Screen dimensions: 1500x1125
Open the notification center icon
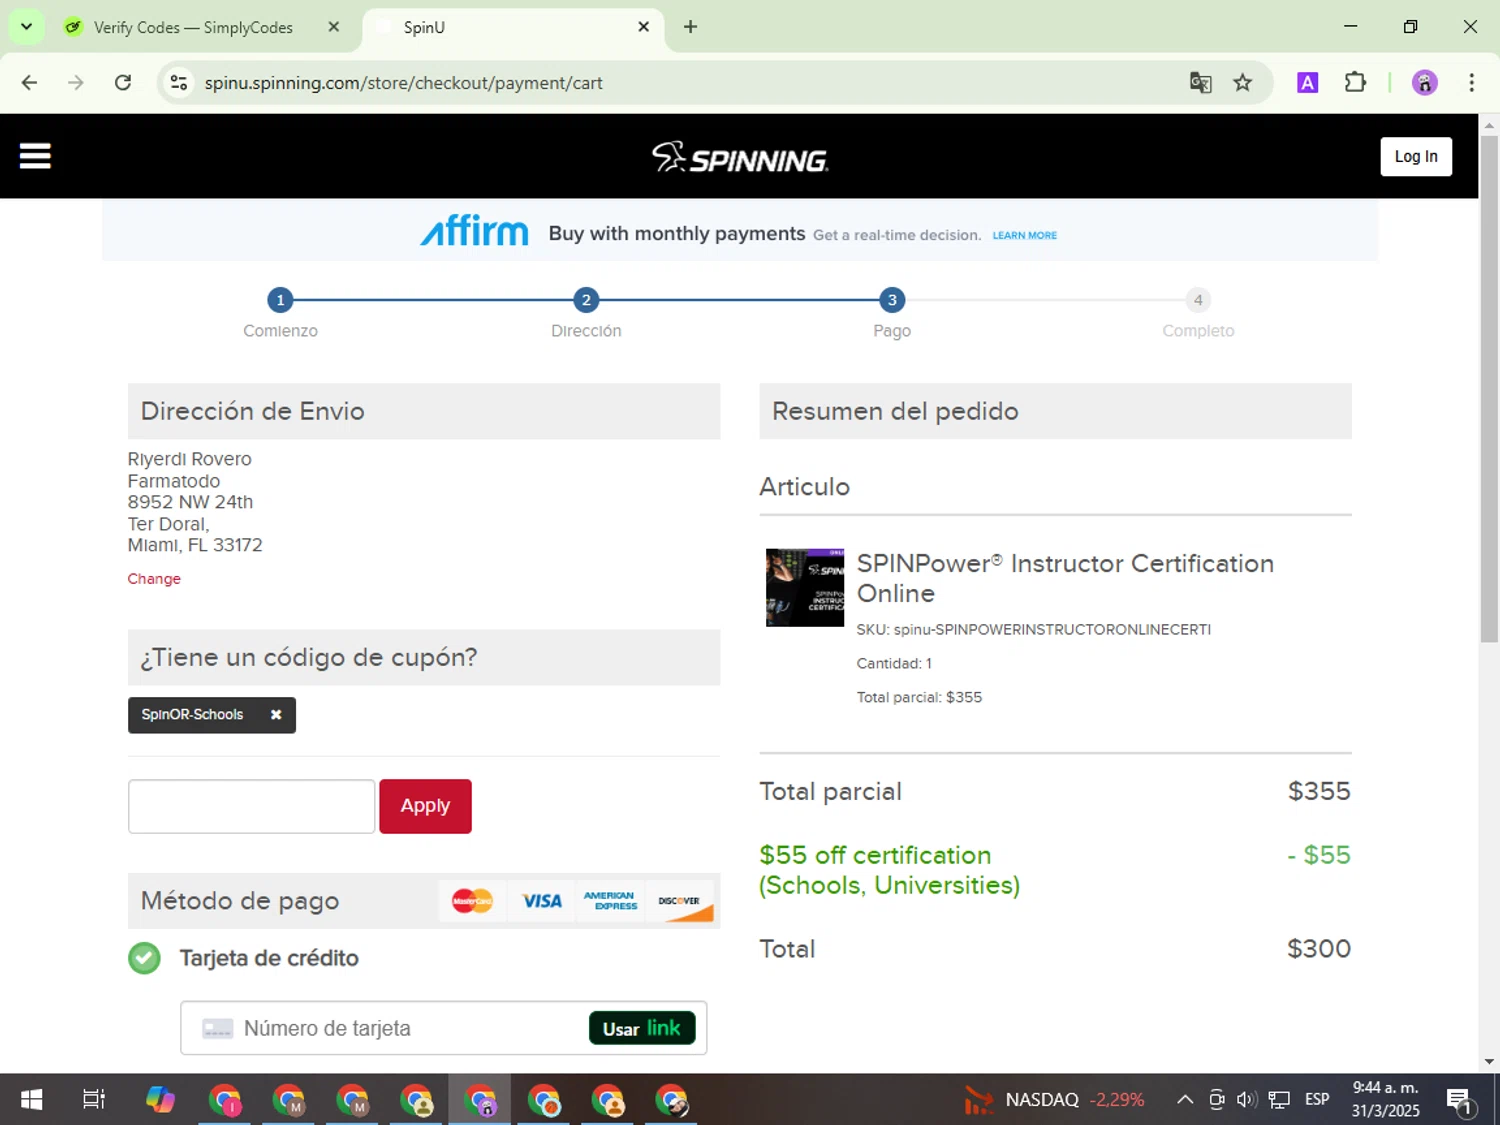(x=1460, y=1101)
